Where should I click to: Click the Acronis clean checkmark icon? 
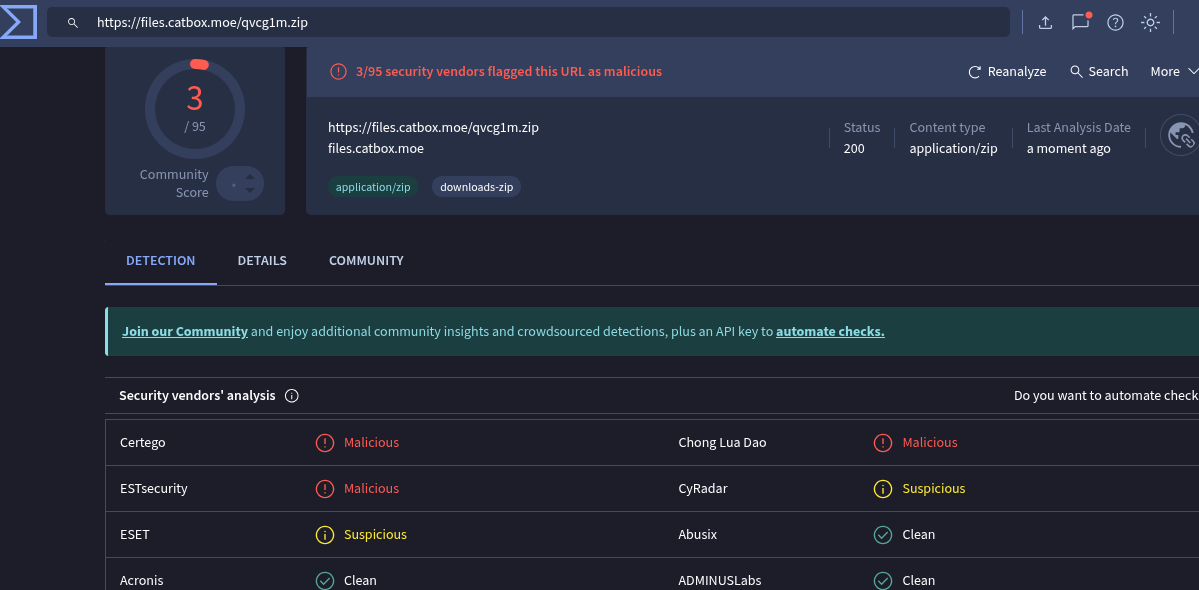point(325,580)
